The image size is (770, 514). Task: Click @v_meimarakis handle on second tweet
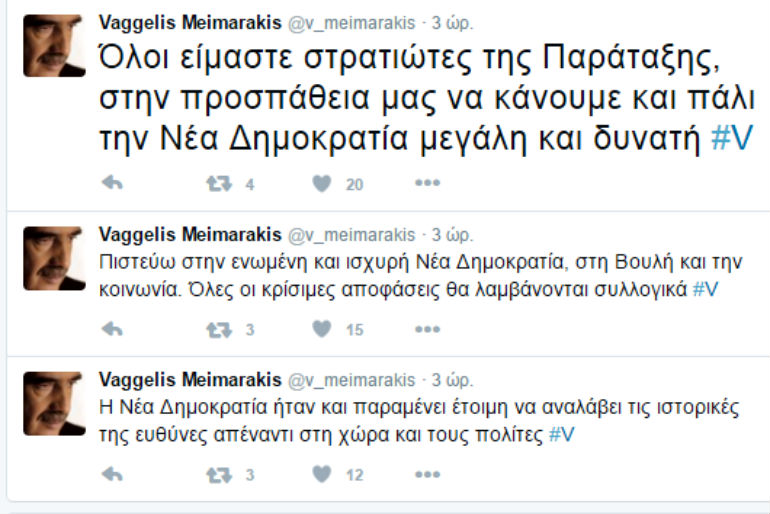[x=352, y=235]
